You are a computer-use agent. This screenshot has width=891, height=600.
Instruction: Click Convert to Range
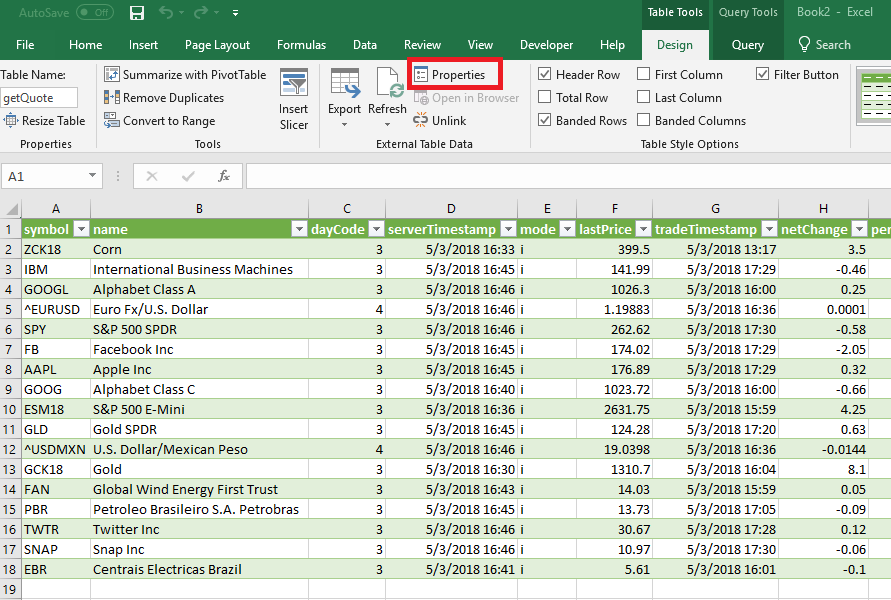click(x=160, y=120)
